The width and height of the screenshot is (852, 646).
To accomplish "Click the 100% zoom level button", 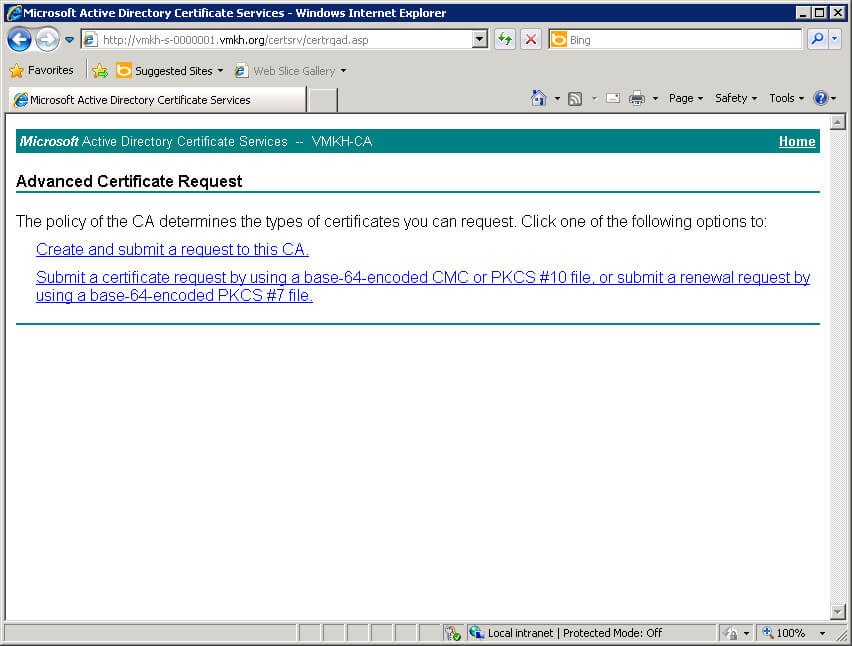I will pos(784,633).
